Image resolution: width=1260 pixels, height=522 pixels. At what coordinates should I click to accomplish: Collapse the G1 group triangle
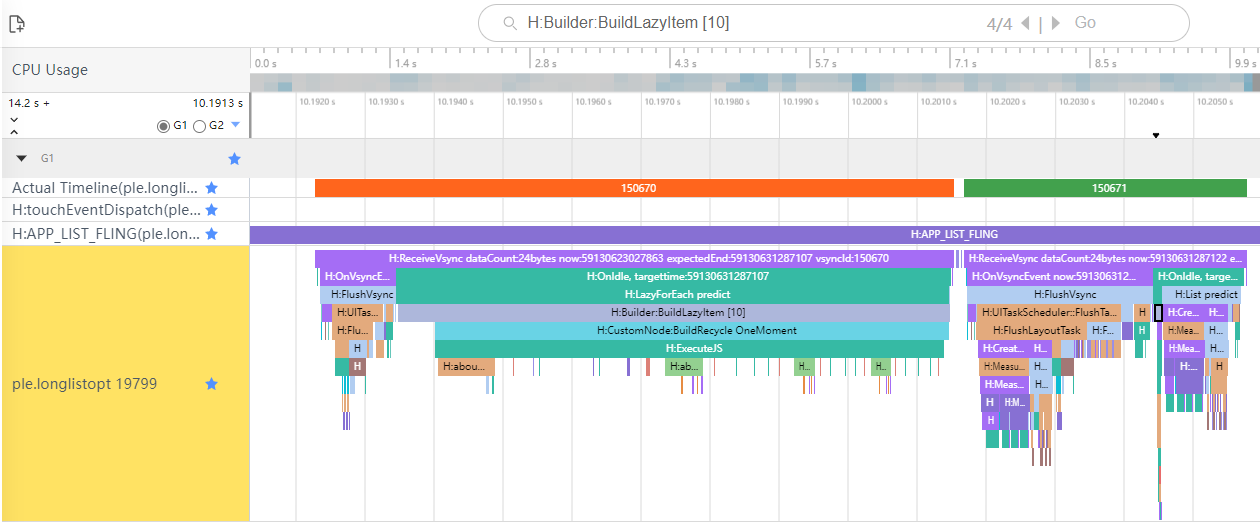21,158
